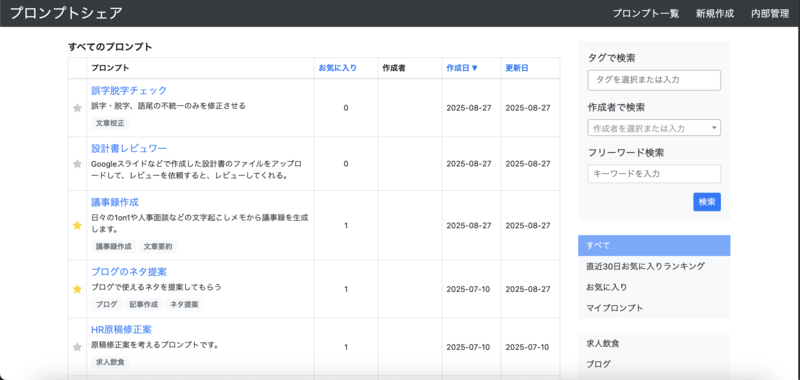The image size is (800, 380).
Task: Open the HR原稿修正案 prompt link
Action: (x=121, y=330)
